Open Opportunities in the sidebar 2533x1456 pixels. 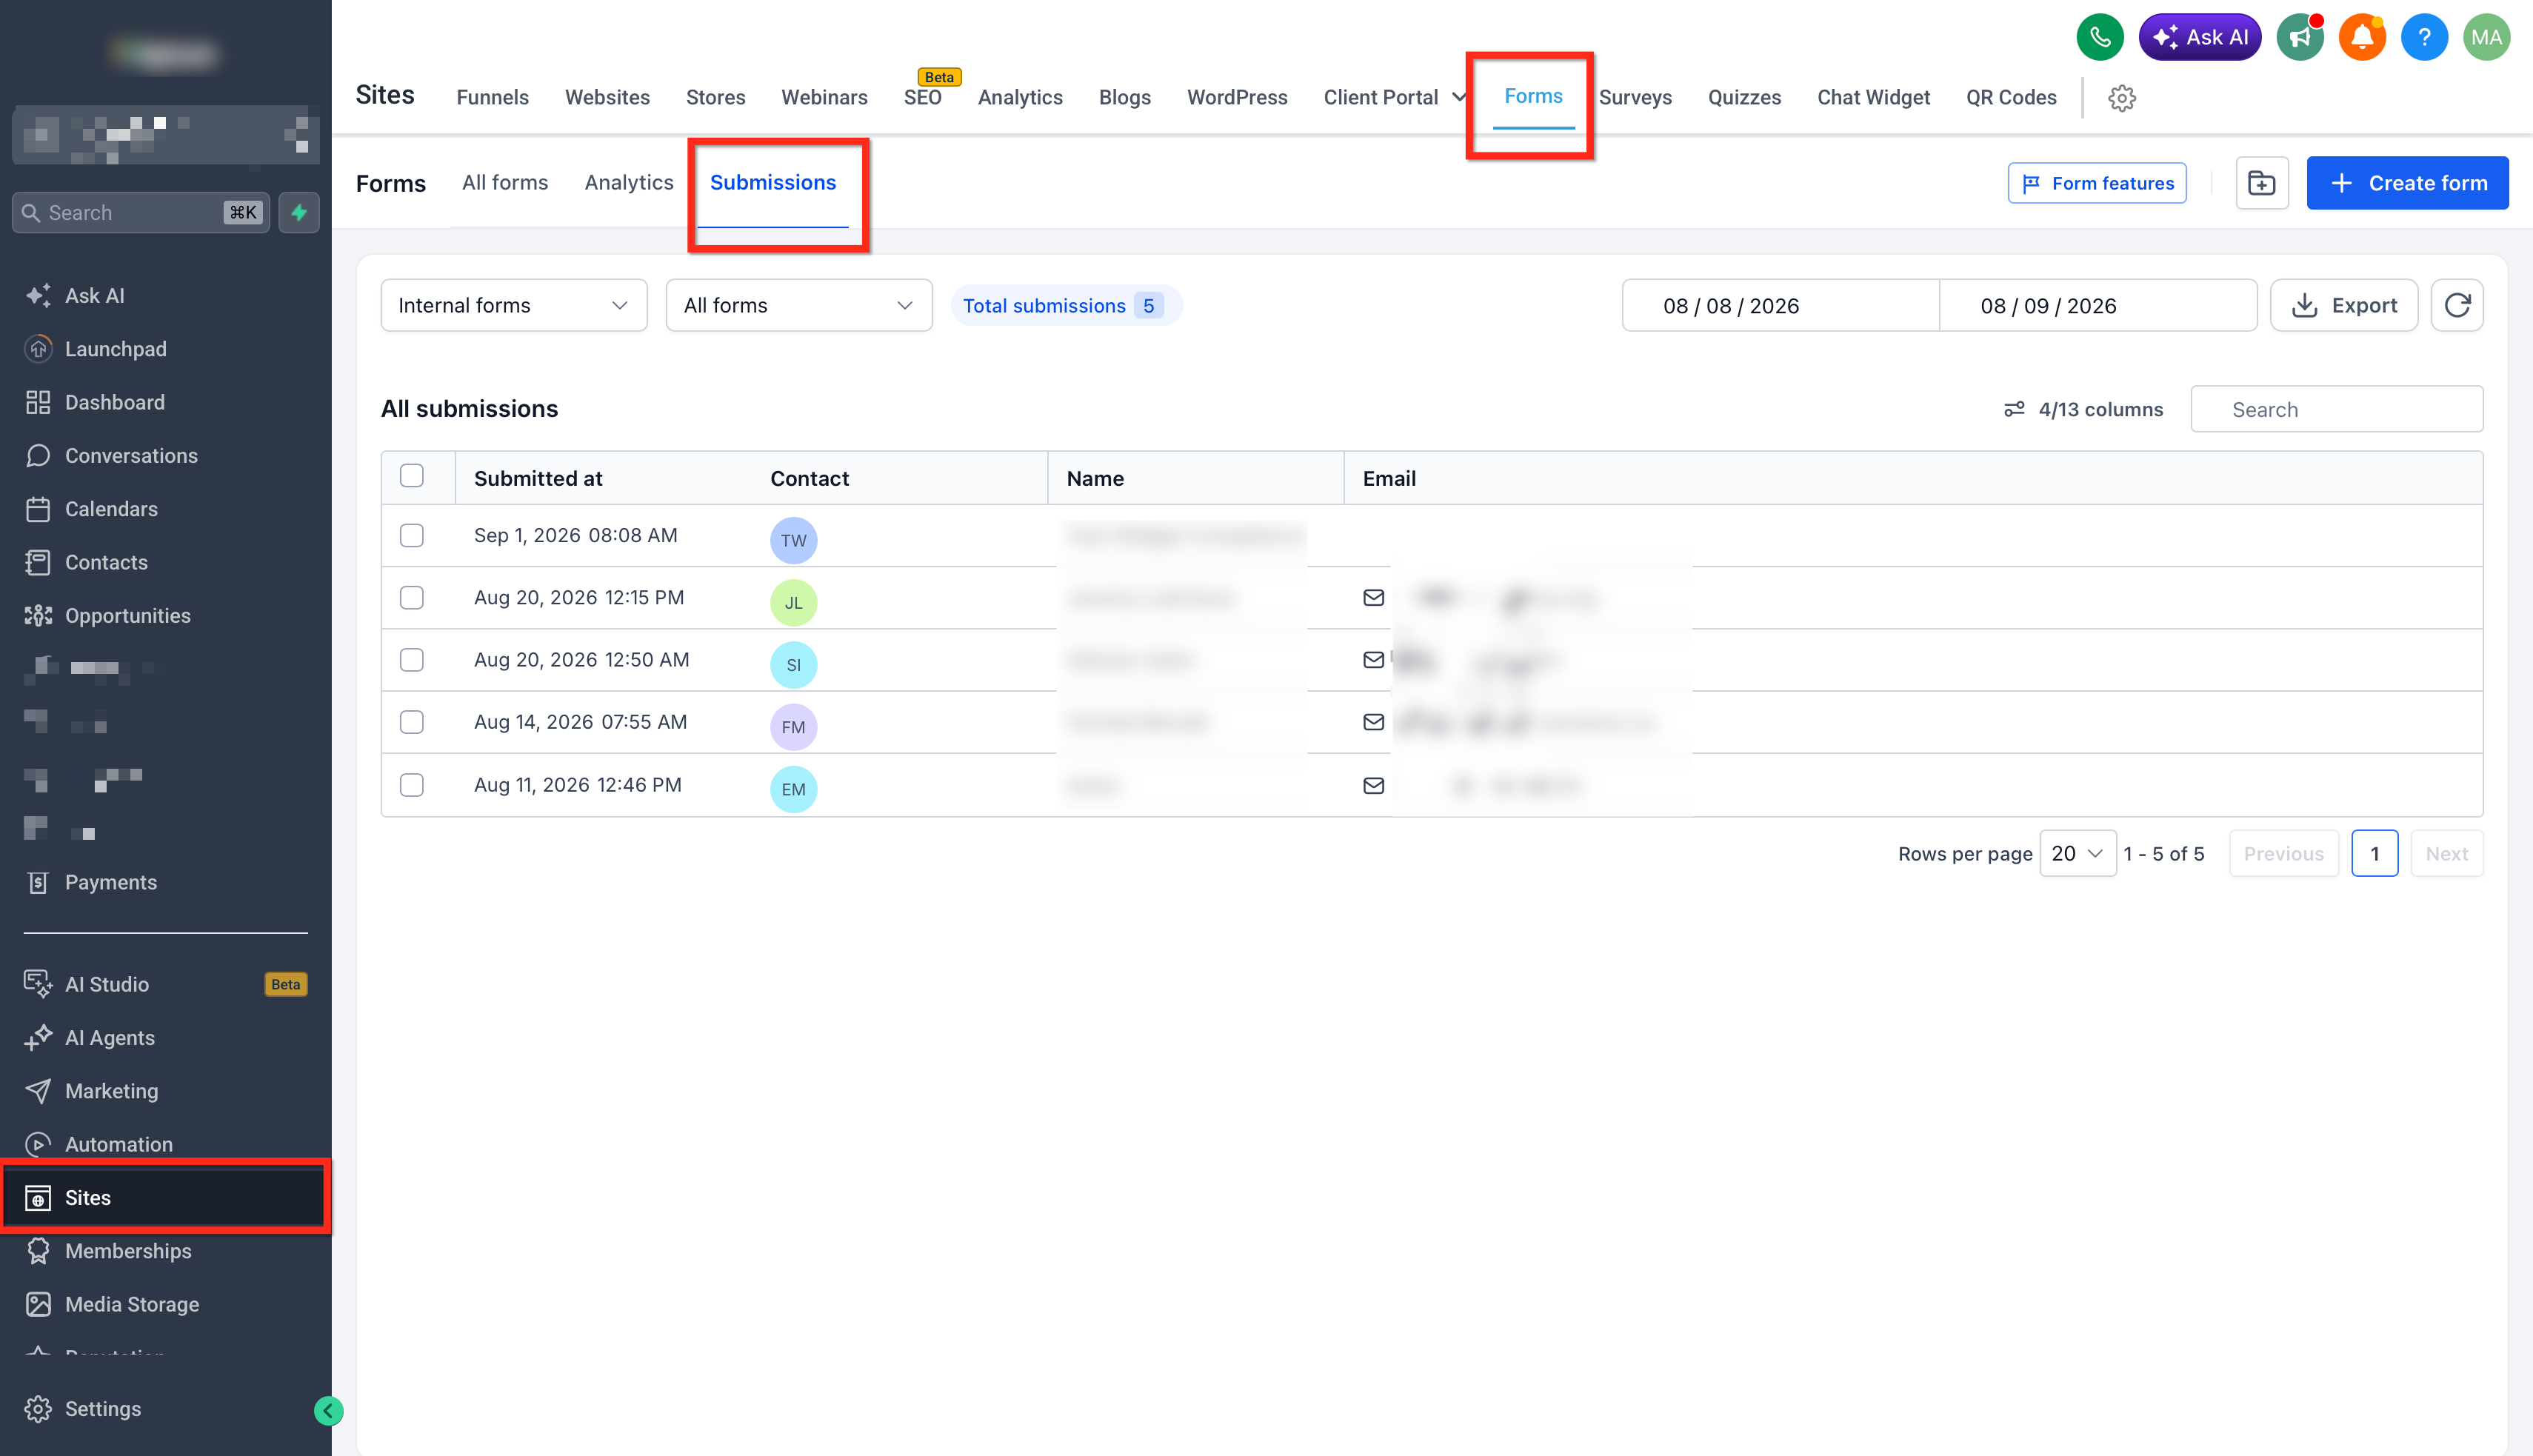click(x=127, y=615)
